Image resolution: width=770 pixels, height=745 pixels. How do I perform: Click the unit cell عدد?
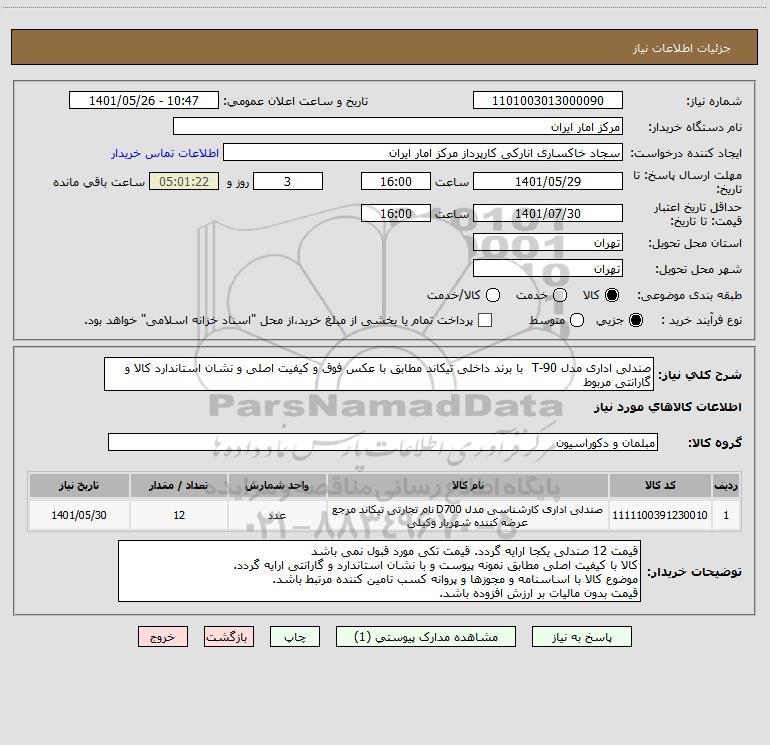(x=277, y=515)
